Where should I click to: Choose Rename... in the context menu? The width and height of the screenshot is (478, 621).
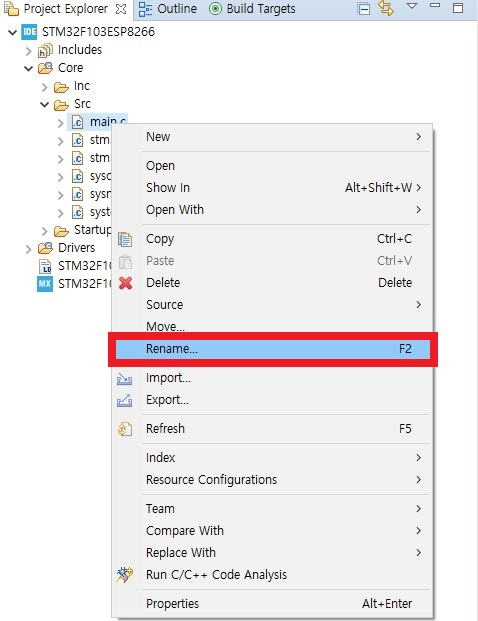(x=272, y=349)
